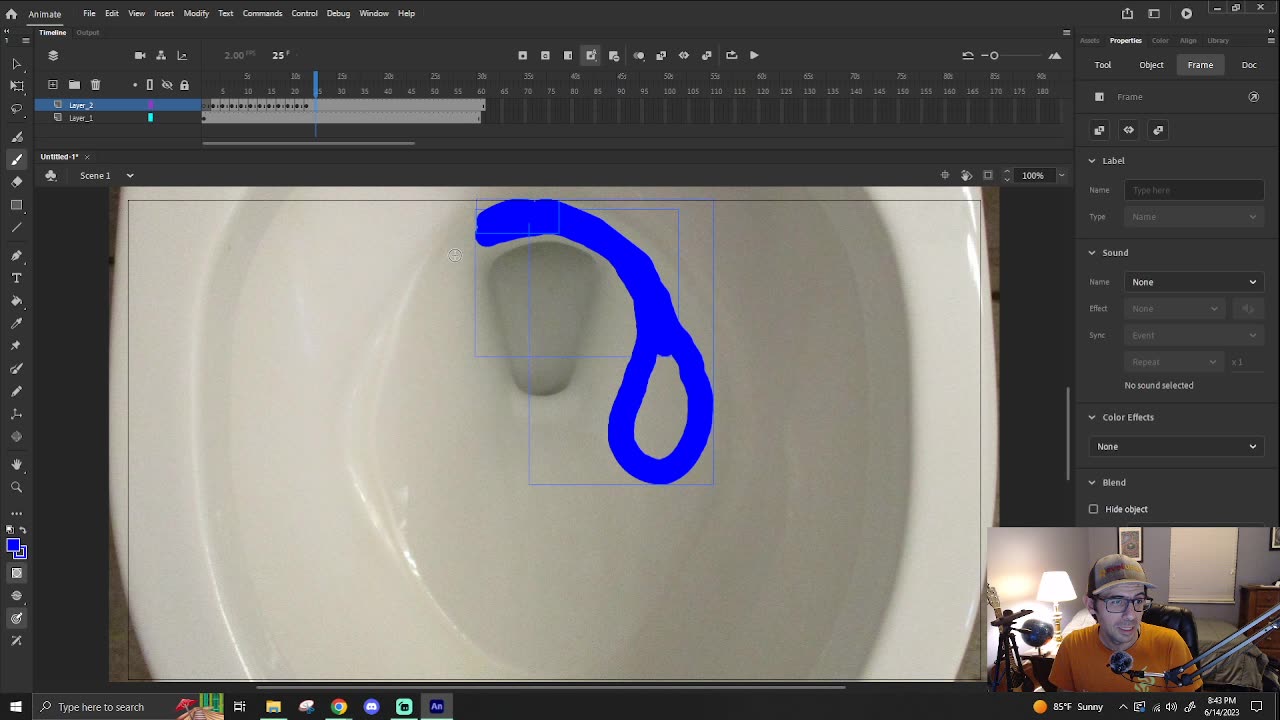Click the Quick Share upload icon
Viewport: 1280px width, 720px height.
[1127, 13]
